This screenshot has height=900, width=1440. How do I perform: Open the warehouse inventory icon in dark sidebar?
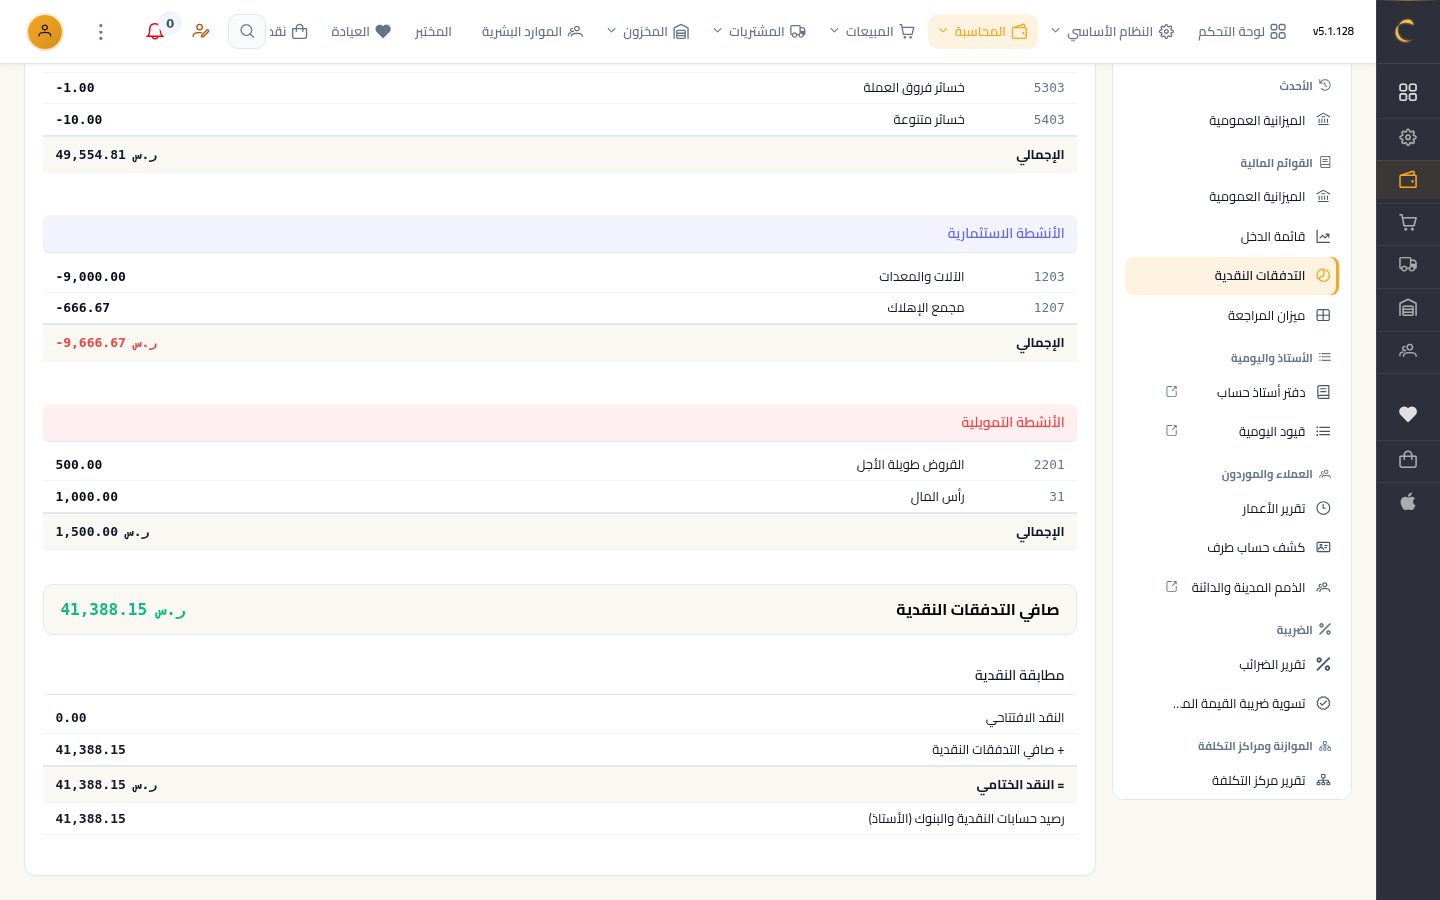pos(1408,308)
